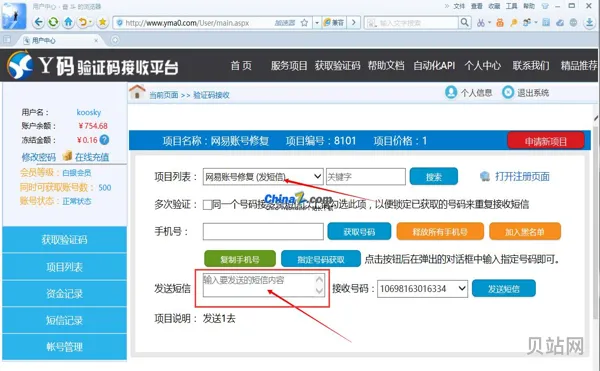Screen dimensions: 600x371
Task: Click the 修改密码 link
Action: click(38, 157)
